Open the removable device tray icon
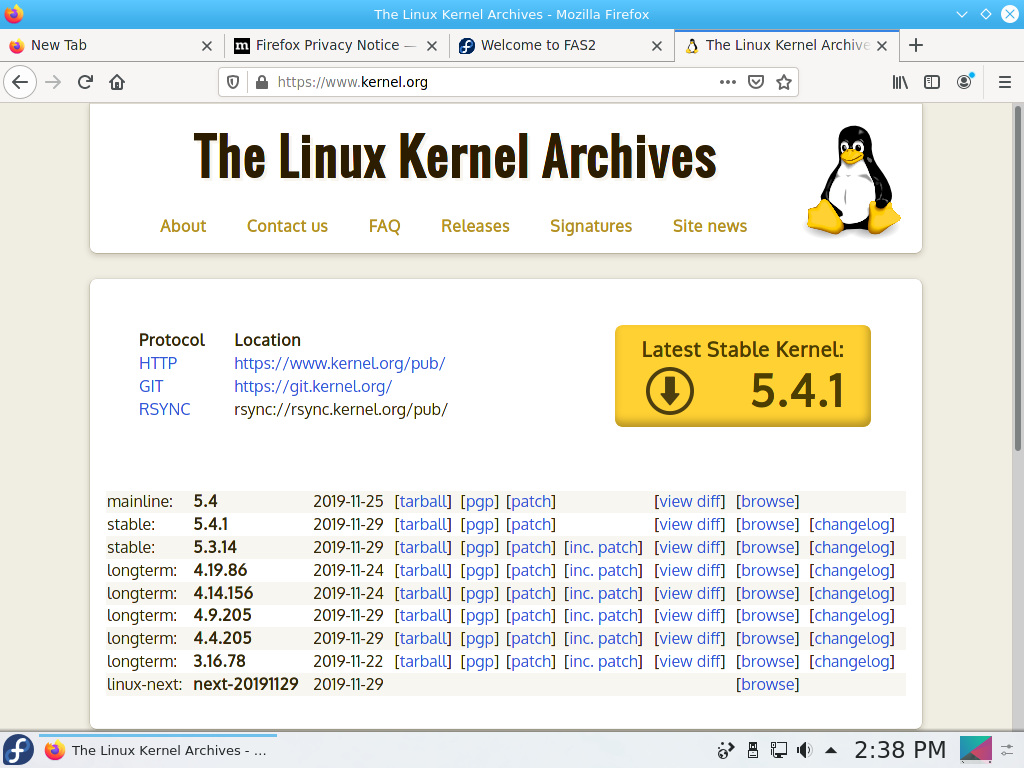 [752, 750]
